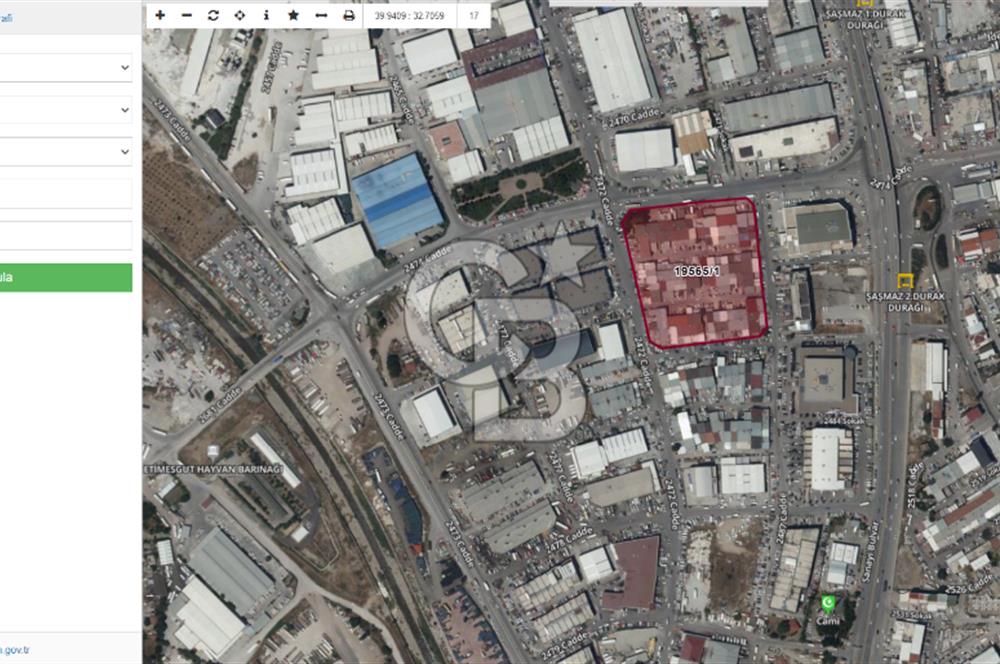Click the green Cami mosque marker
1000x664 pixels.
click(828, 603)
